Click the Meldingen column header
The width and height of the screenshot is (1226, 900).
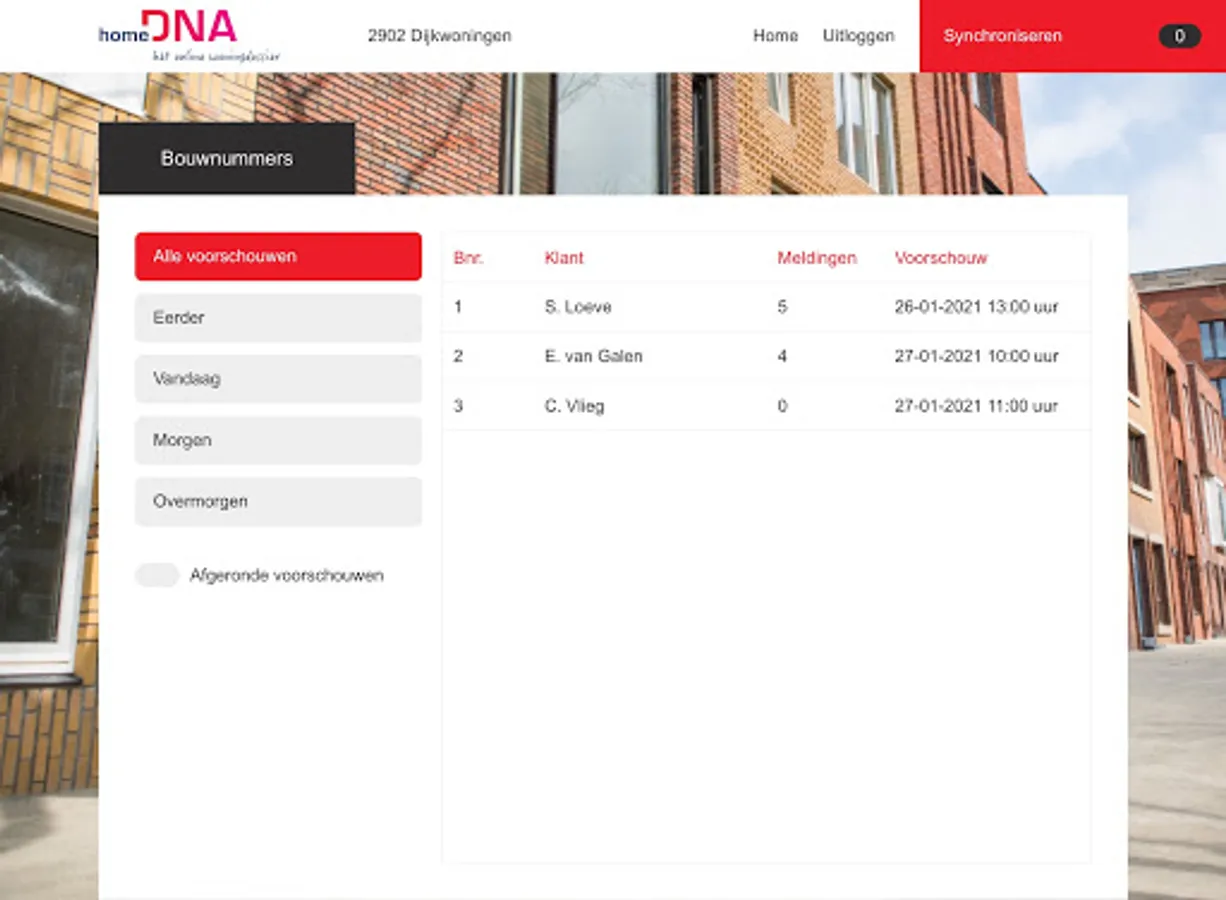[817, 258]
